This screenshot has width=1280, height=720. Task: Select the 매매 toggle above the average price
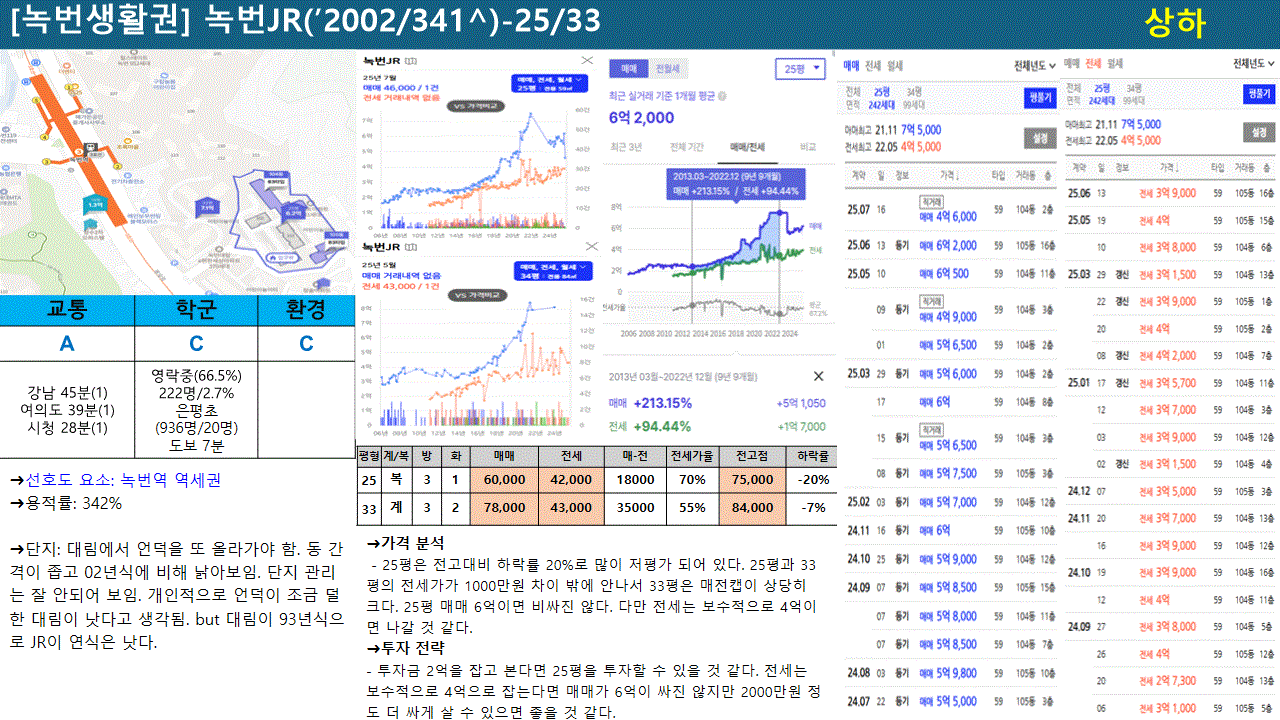point(628,69)
